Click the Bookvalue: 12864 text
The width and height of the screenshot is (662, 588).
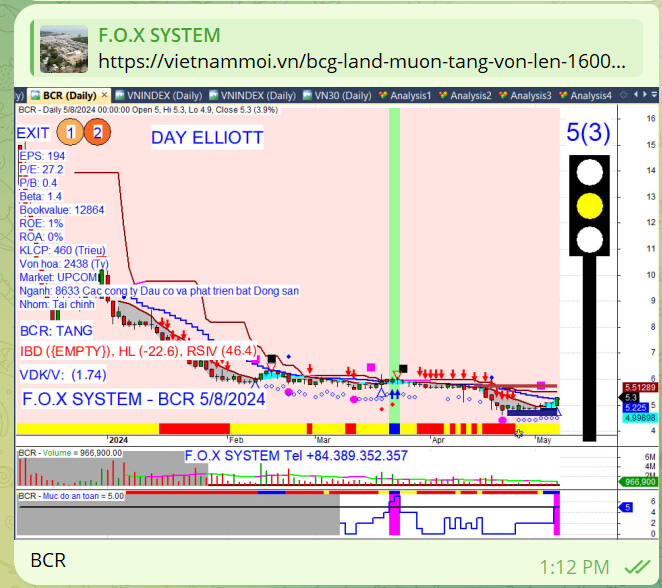coord(62,210)
